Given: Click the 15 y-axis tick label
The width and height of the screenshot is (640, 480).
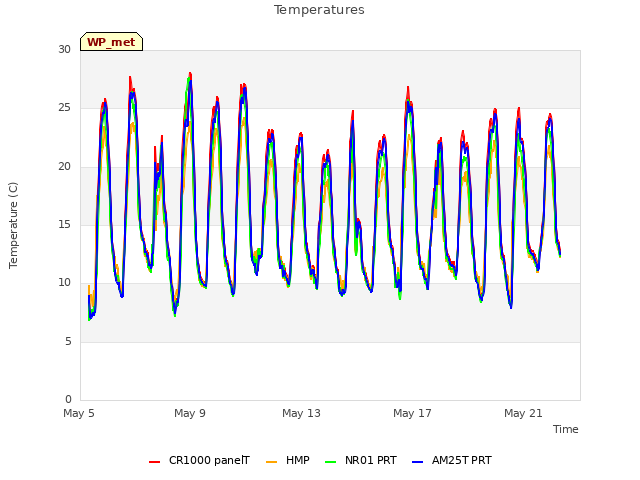Looking at the screenshot, I should coord(64,224).
